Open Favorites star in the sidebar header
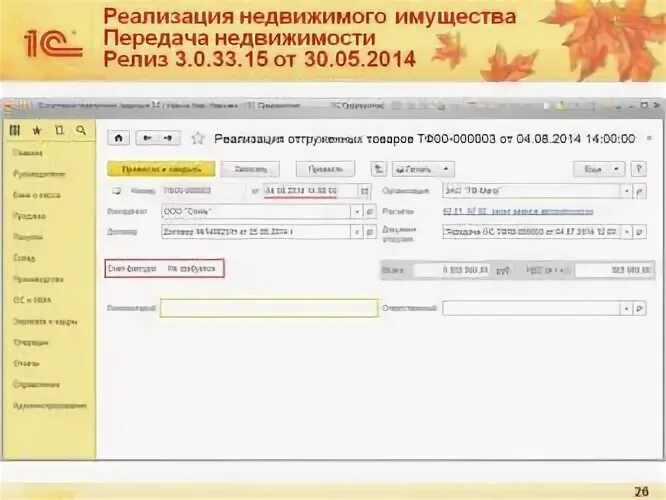666x500 pixels. pos(37,130)
